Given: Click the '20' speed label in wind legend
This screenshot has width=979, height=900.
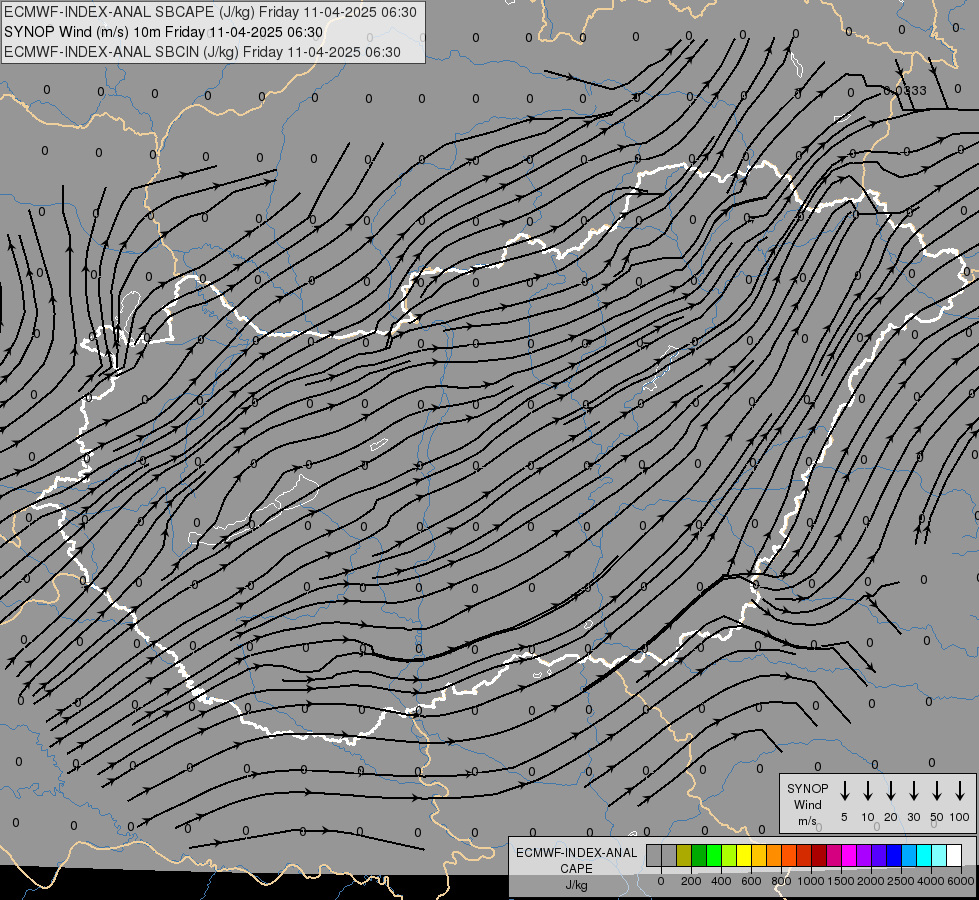Looking at the screenshot, I should point(891,817).
